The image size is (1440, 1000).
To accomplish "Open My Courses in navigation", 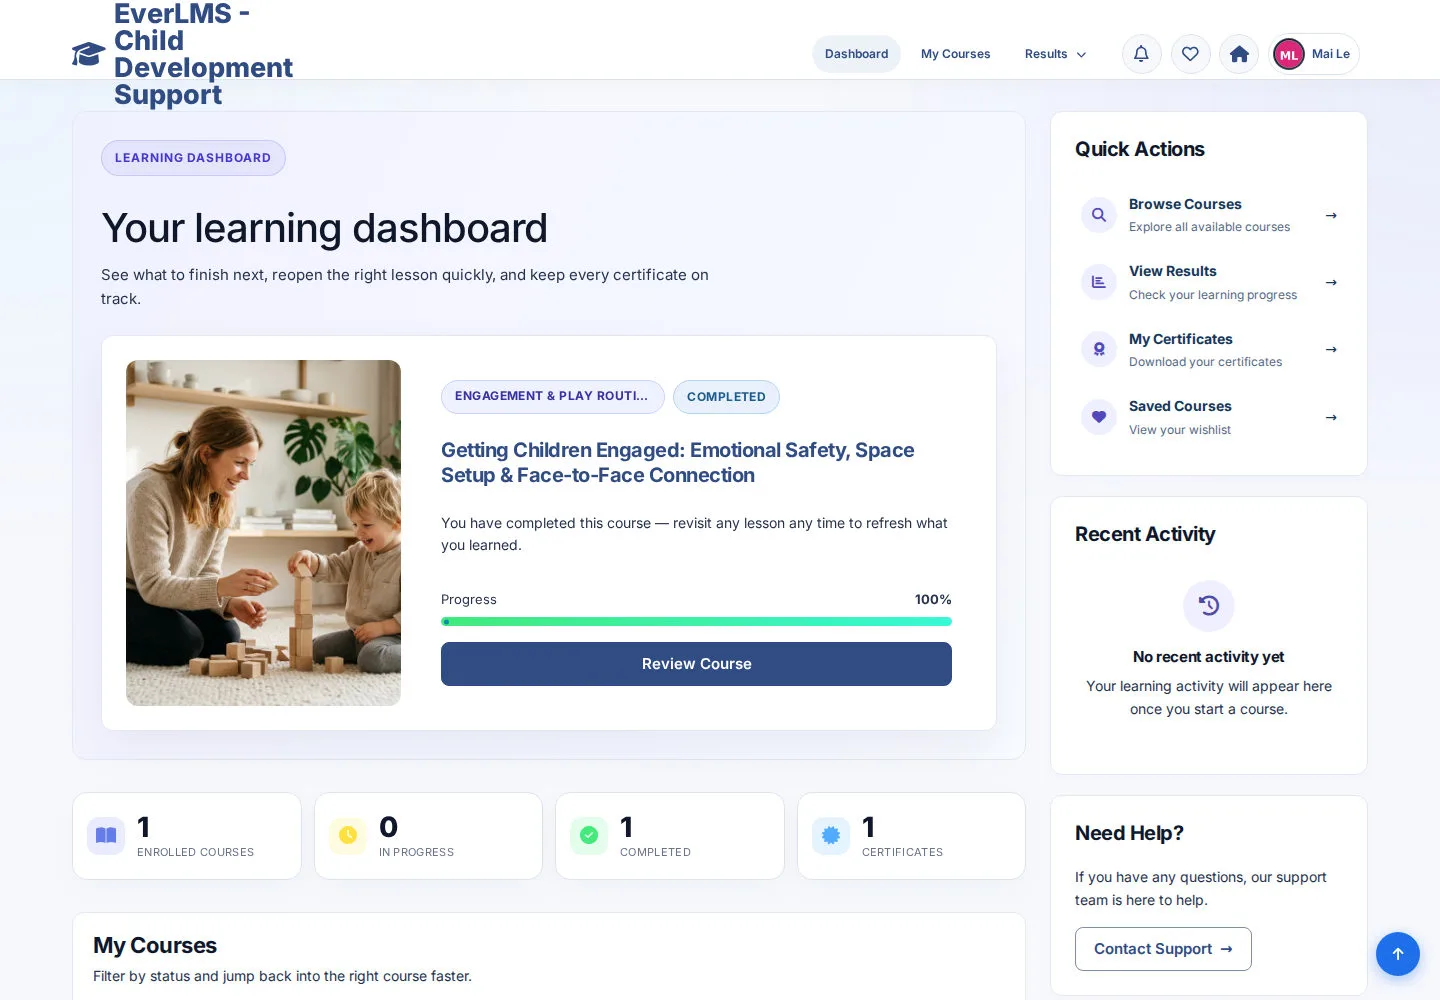I will pyautogui.click(x=956, y=54).
